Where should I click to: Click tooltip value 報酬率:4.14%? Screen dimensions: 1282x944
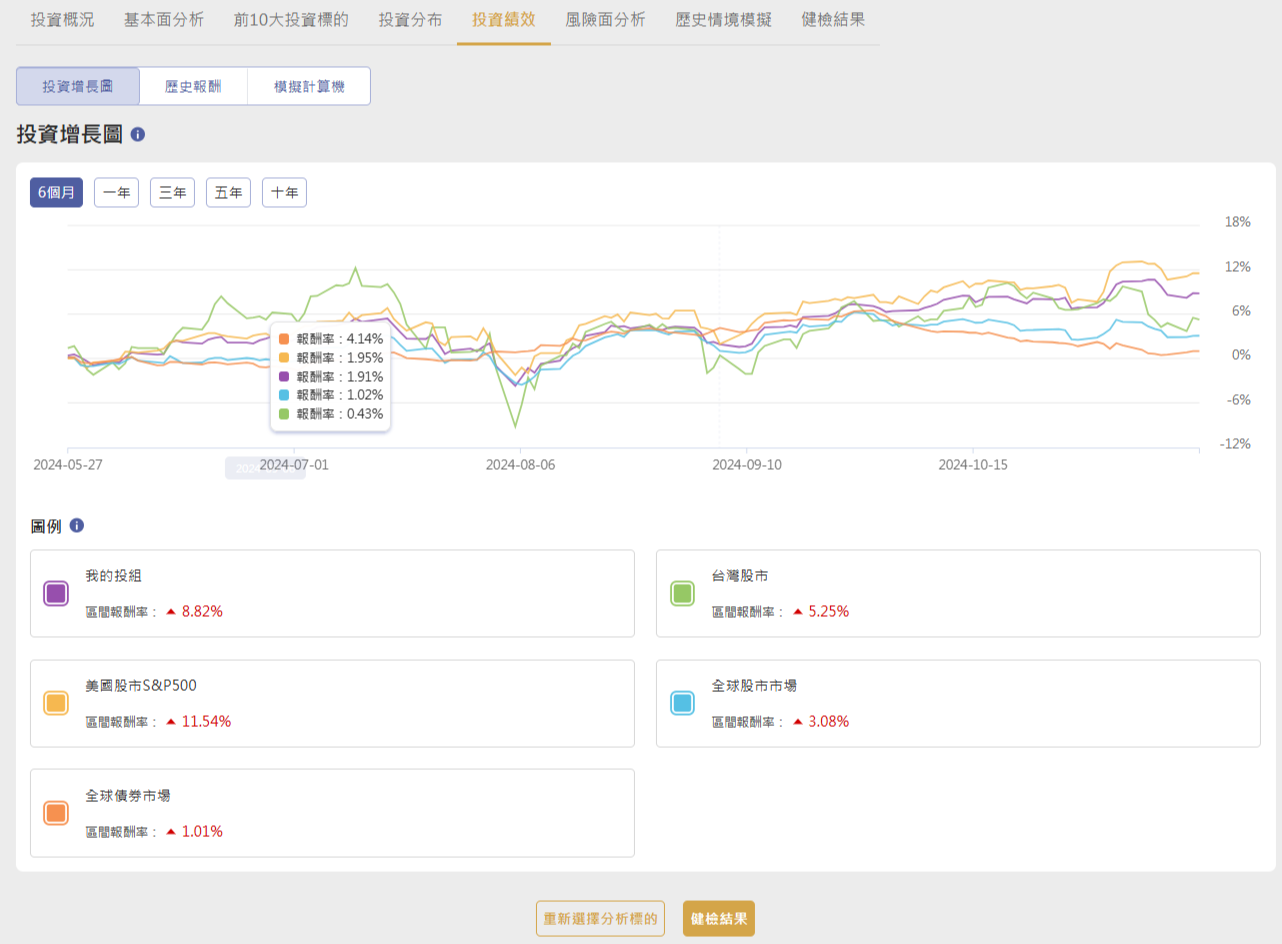(339, 339)
